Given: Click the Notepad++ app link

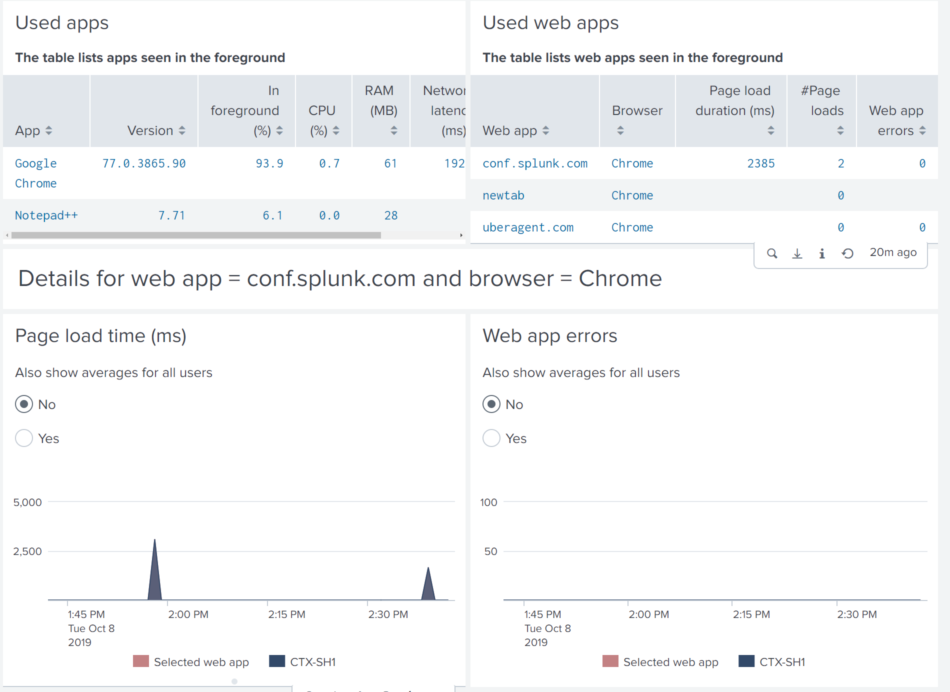Looking at the screenshot, I should 44,215.
